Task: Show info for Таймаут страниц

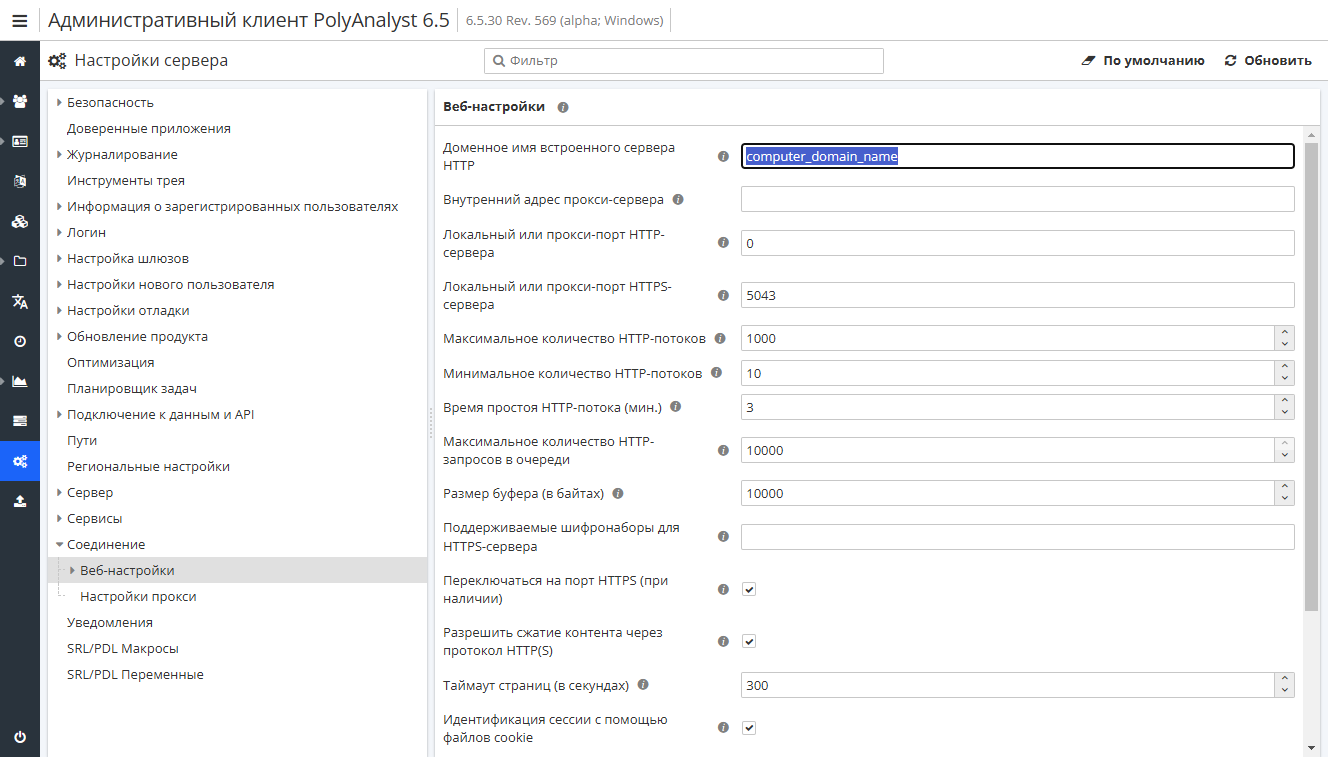Action: pyautogui.click(x=643, y=685)
